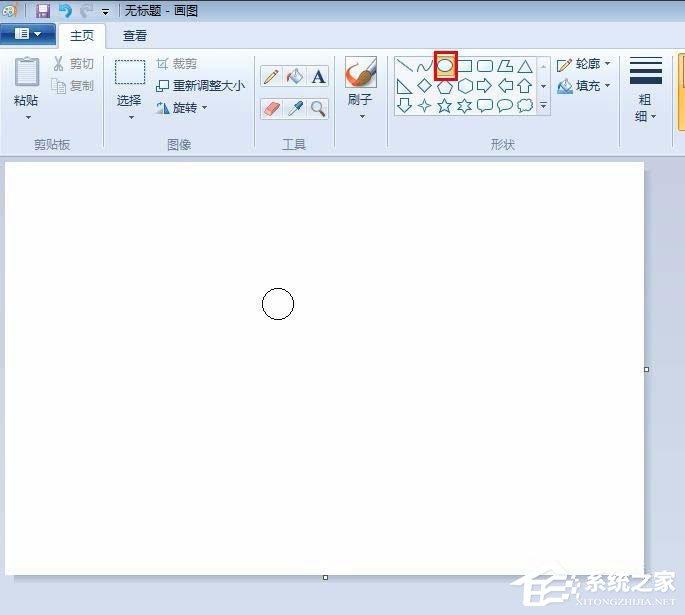Image resolution: width=685 pixels, height=615 pixels.
Task: Choose the five-point star shape
Action: [444, 106]
